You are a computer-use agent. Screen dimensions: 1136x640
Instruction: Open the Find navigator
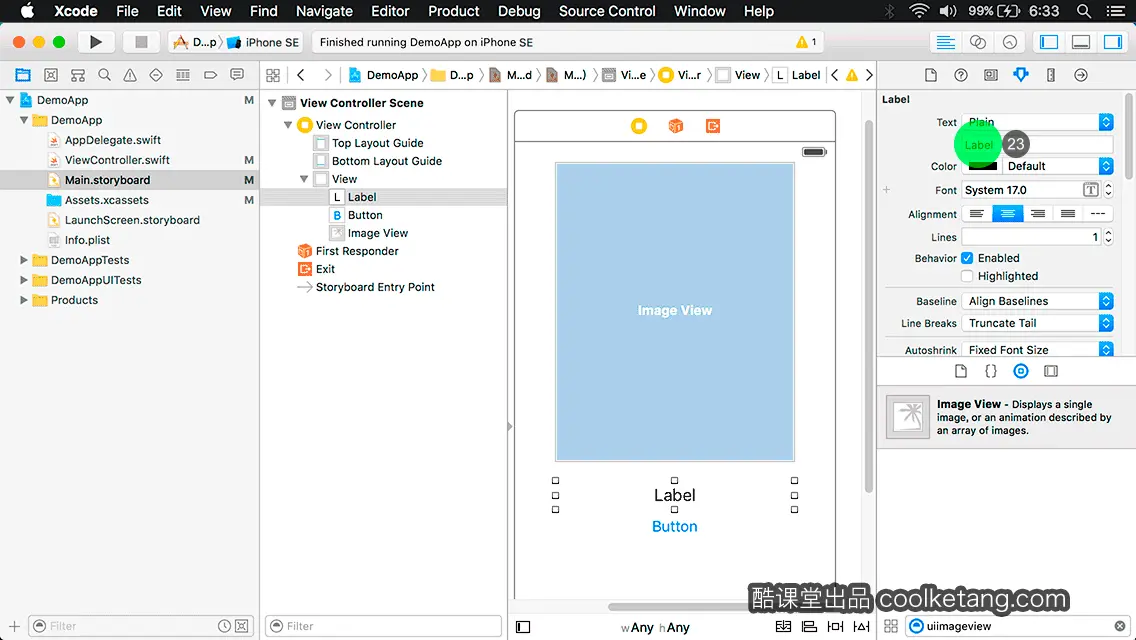104,75
